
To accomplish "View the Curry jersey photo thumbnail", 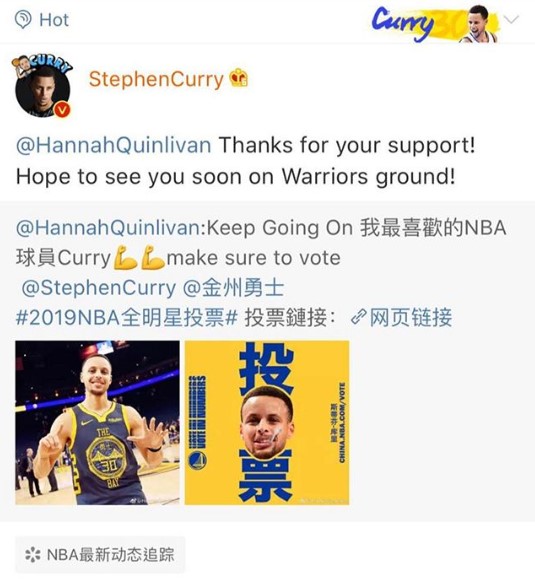I will click(x=97, y=422).
